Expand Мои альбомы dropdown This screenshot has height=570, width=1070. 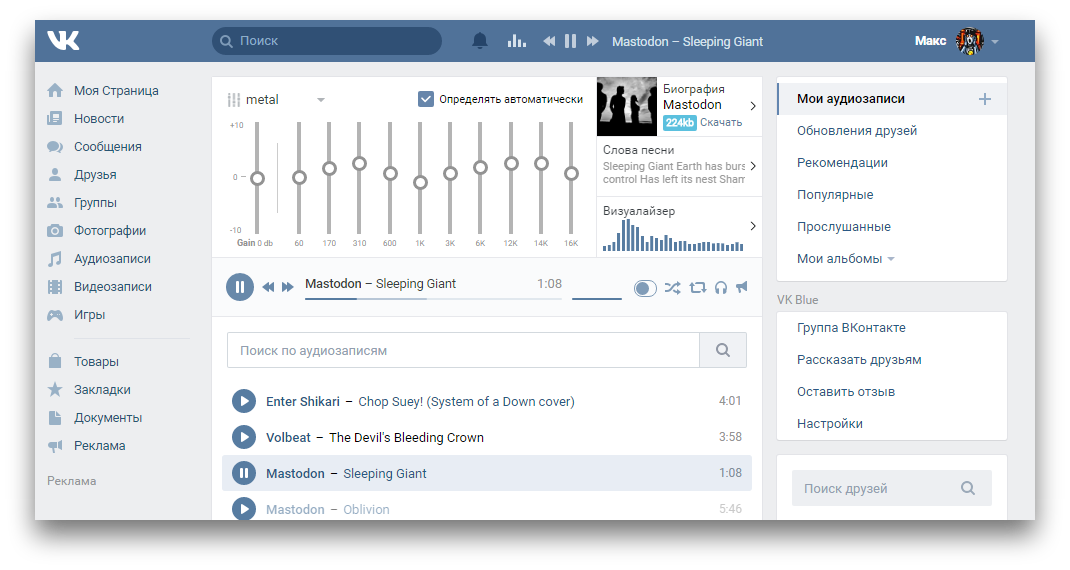coord(891,259)
